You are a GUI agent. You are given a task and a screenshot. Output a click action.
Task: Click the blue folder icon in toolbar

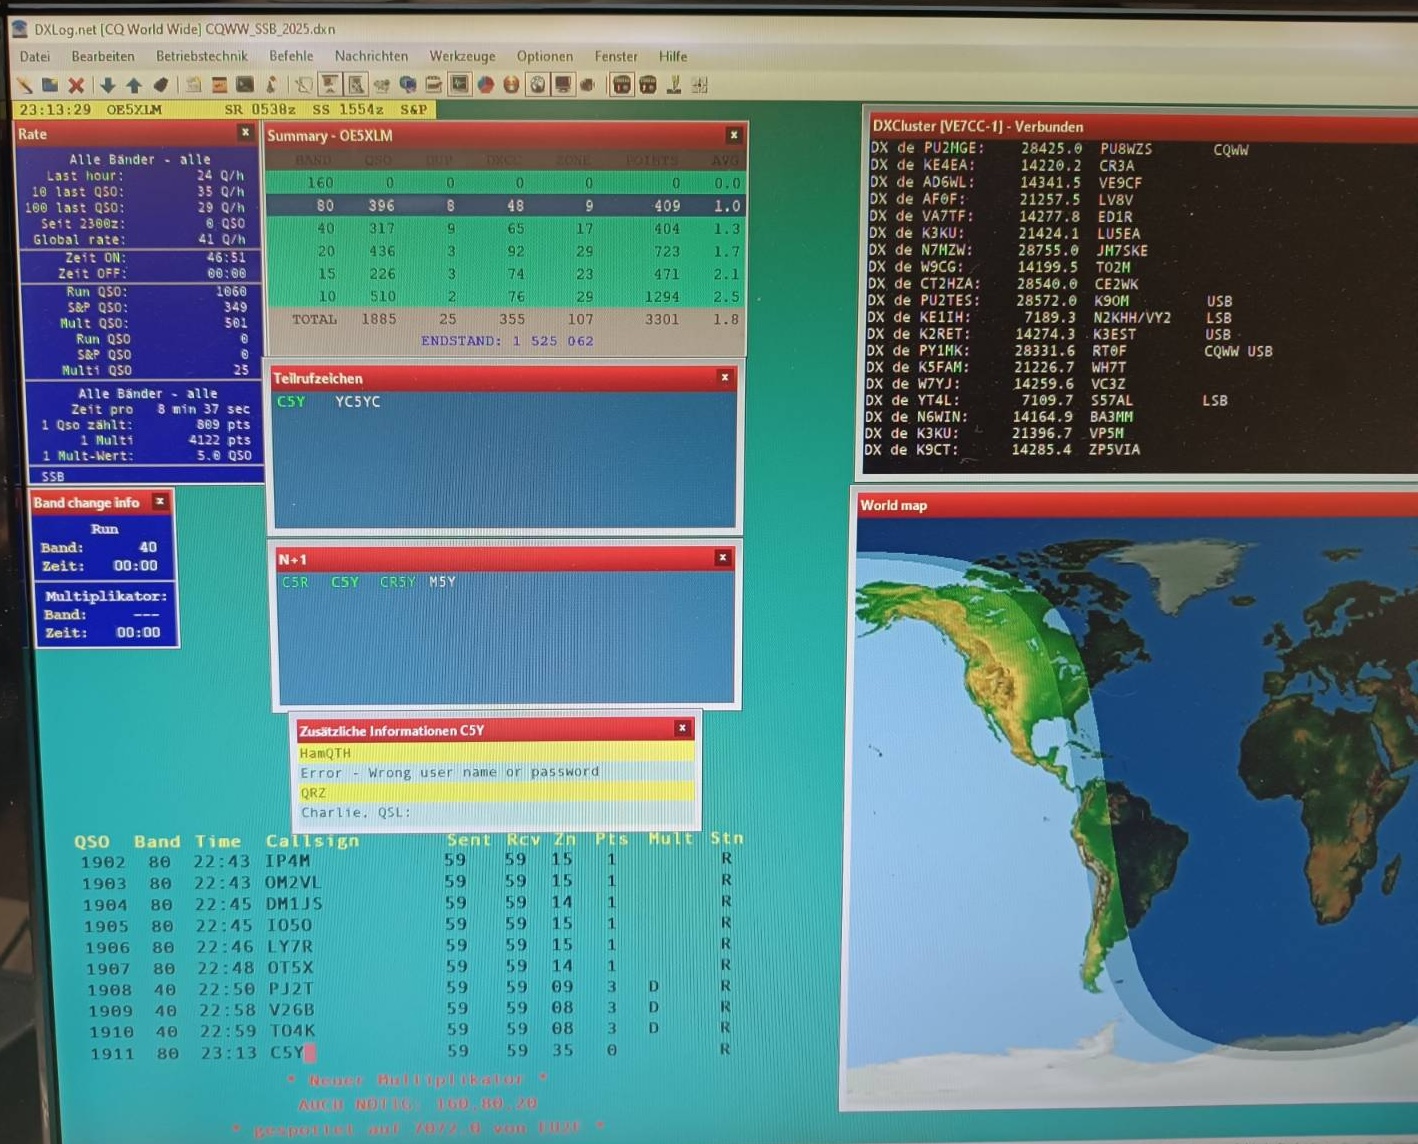tap(50, 86)
